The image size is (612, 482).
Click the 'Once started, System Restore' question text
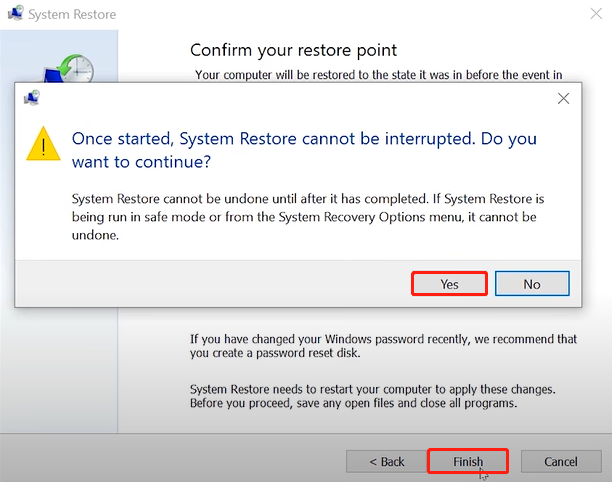[304, 150]
